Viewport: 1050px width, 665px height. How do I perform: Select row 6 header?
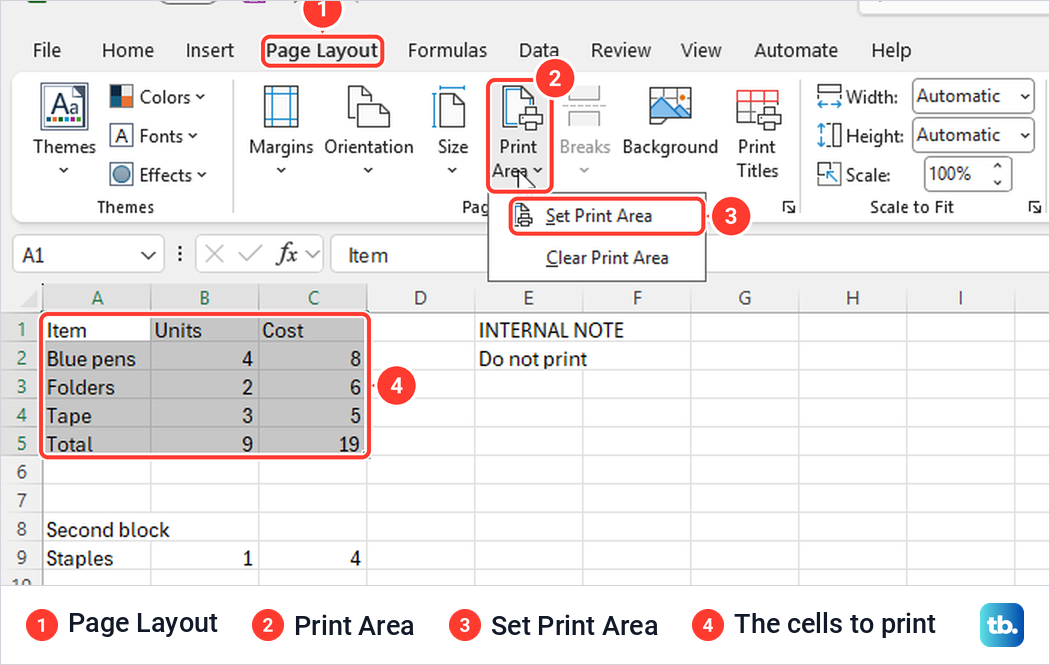coord(21,472)
